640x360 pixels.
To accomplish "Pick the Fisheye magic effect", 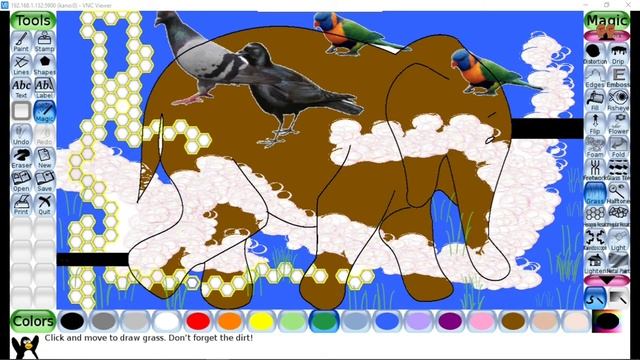I will [618, 100].
